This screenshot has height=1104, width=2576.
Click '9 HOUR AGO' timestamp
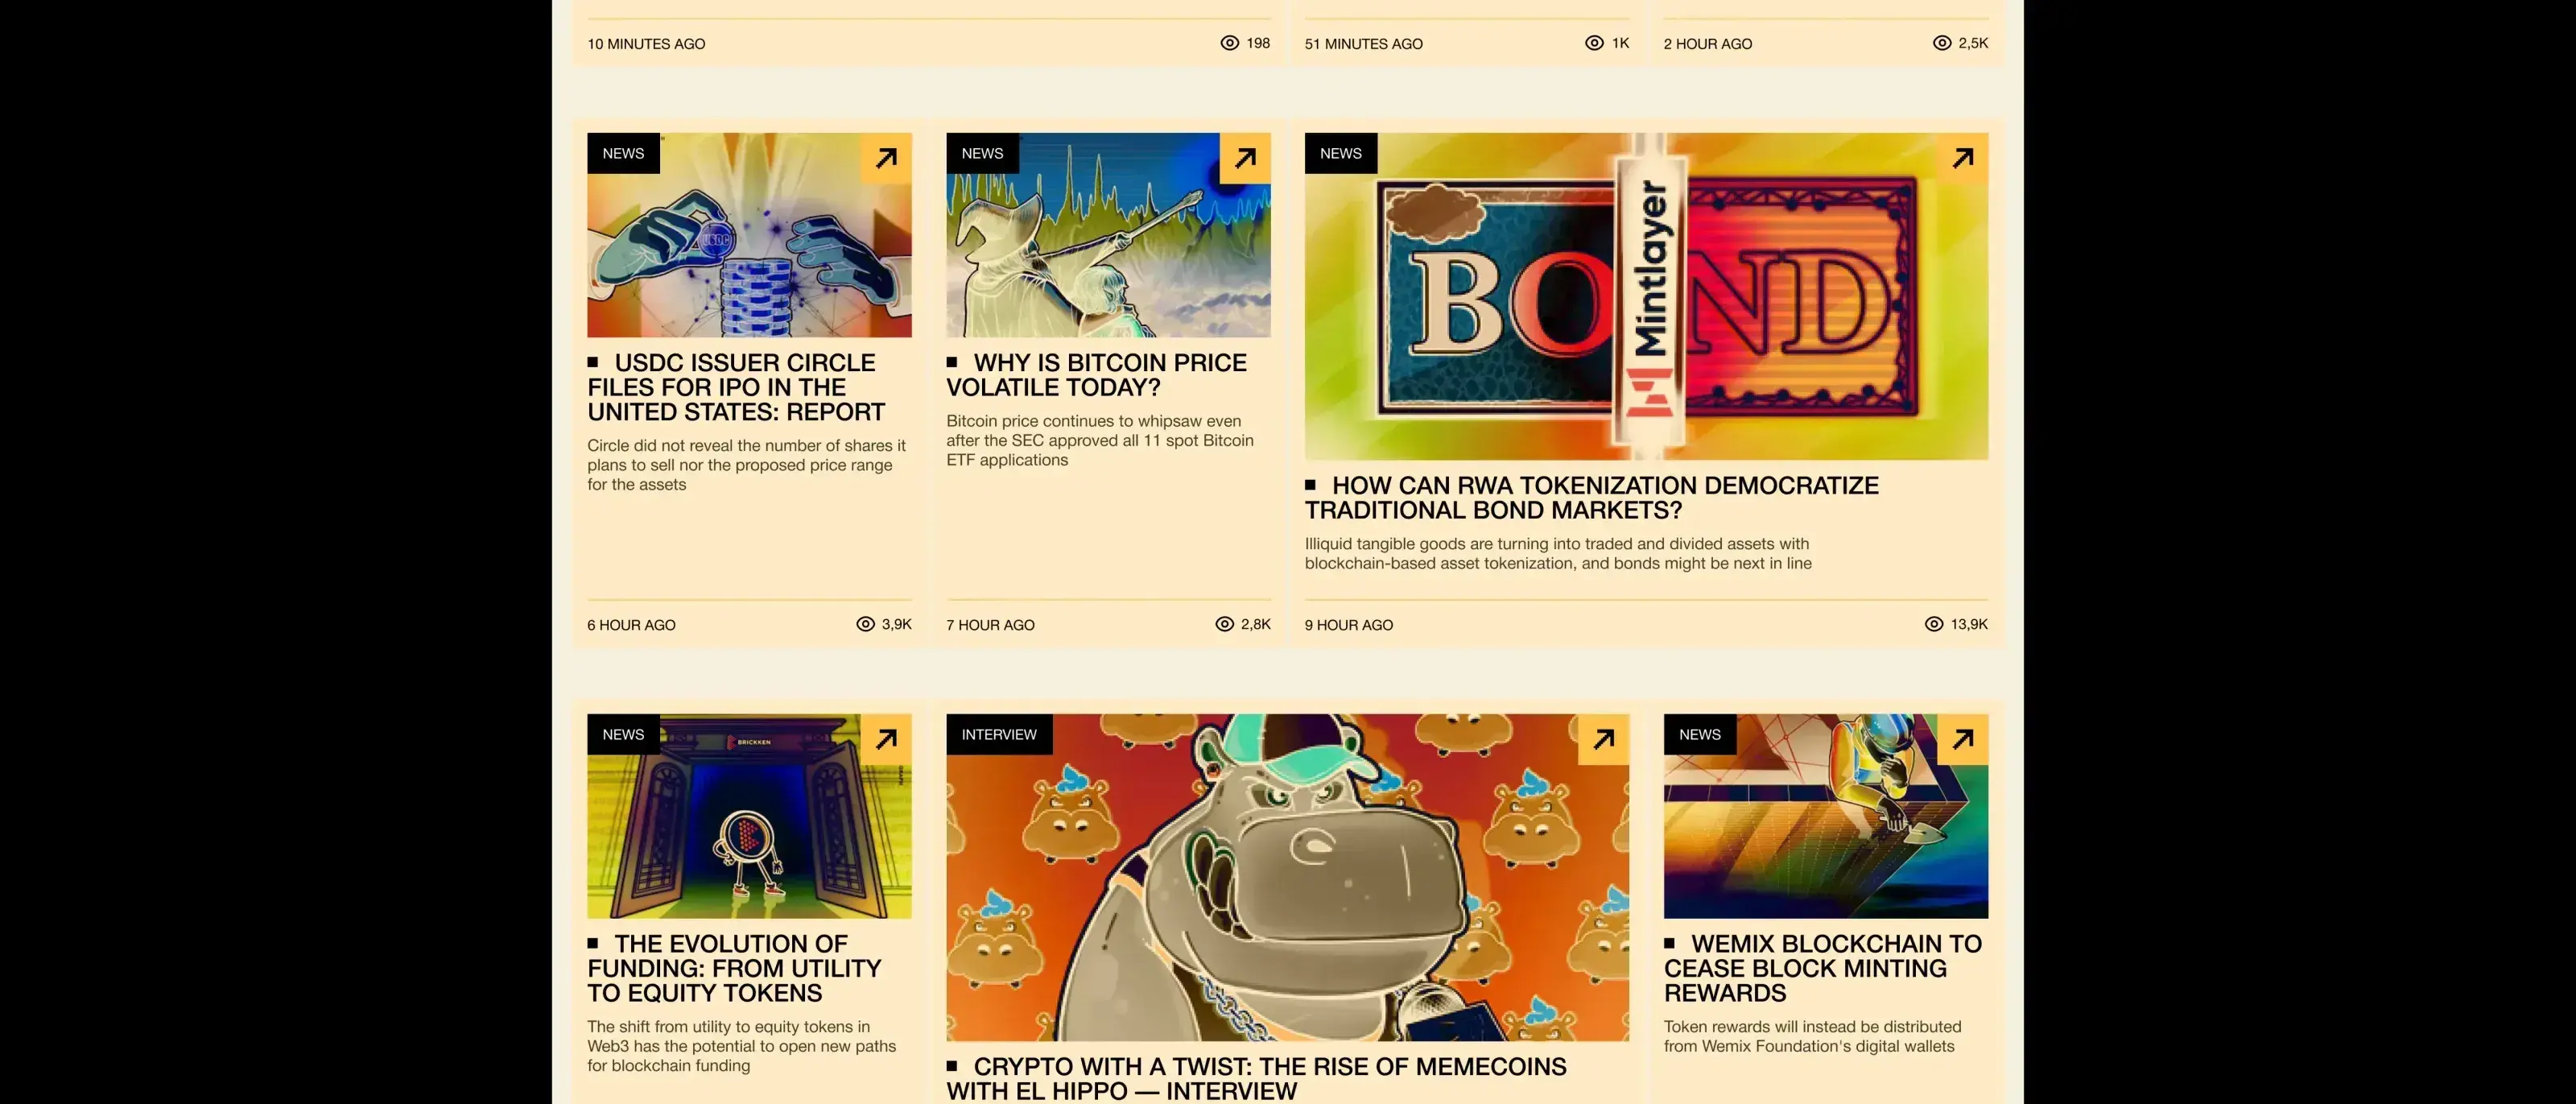coord(1349,625)
